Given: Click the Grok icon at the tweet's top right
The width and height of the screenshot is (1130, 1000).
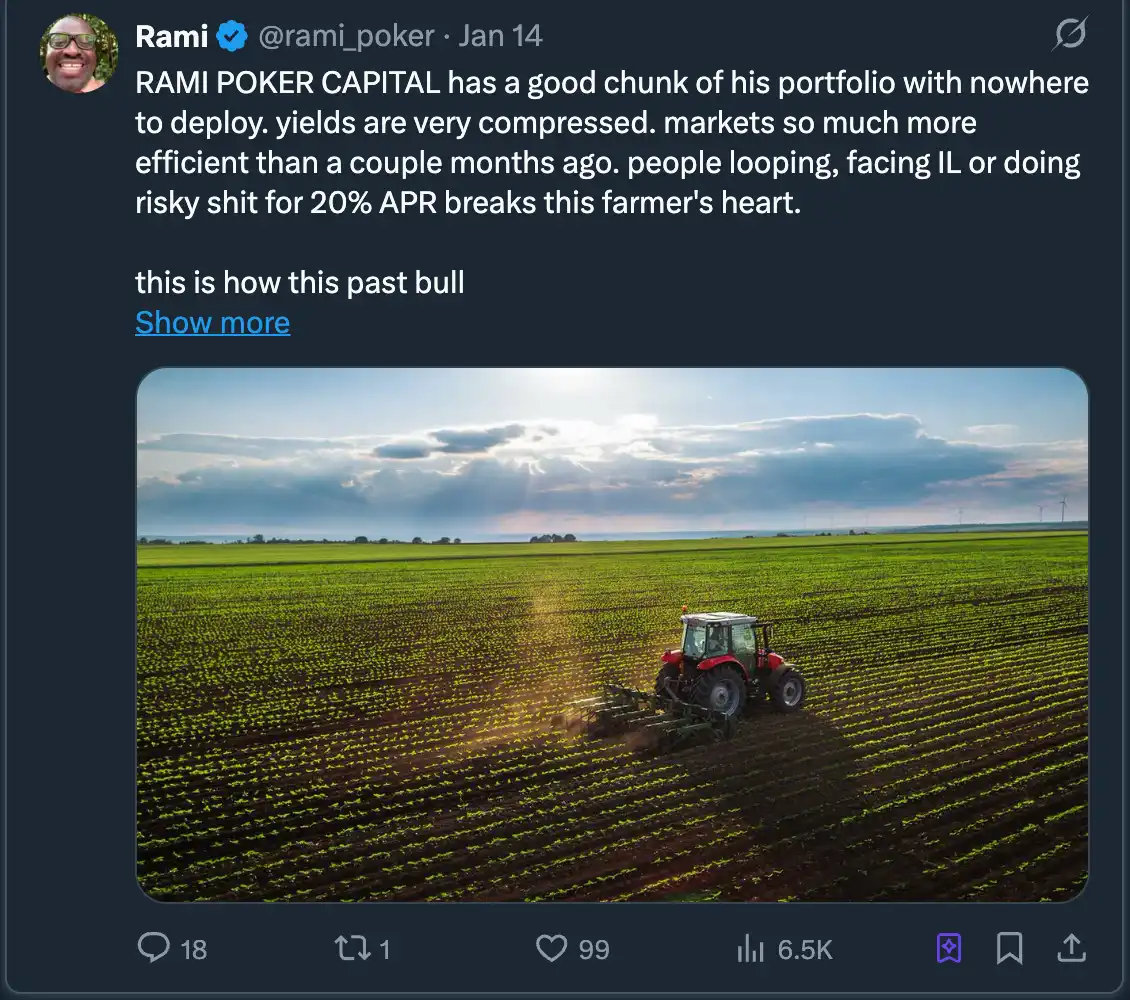Looking at the screenshot, I should click(x=1069, y=37).
